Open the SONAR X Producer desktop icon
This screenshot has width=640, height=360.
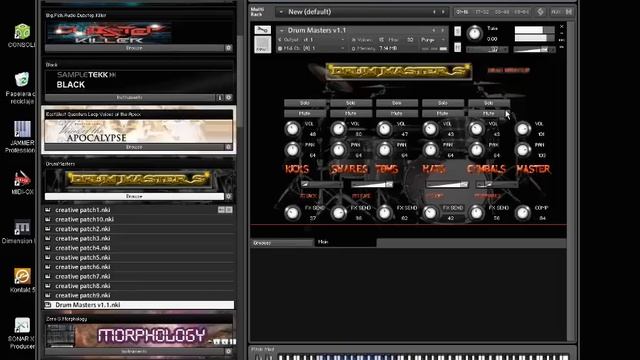(22, 333)
